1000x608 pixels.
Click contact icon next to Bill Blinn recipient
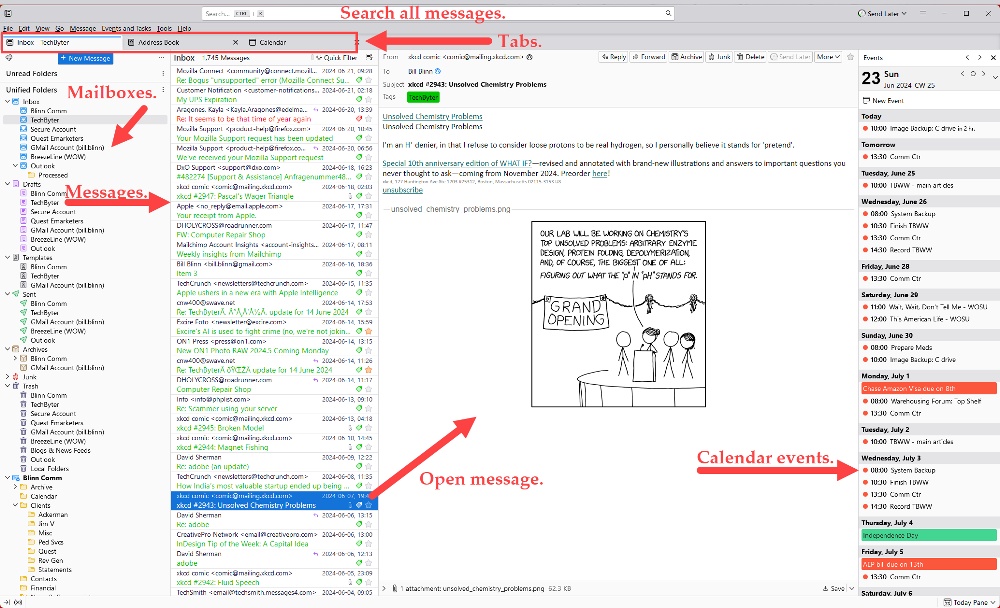pos(438,71)
